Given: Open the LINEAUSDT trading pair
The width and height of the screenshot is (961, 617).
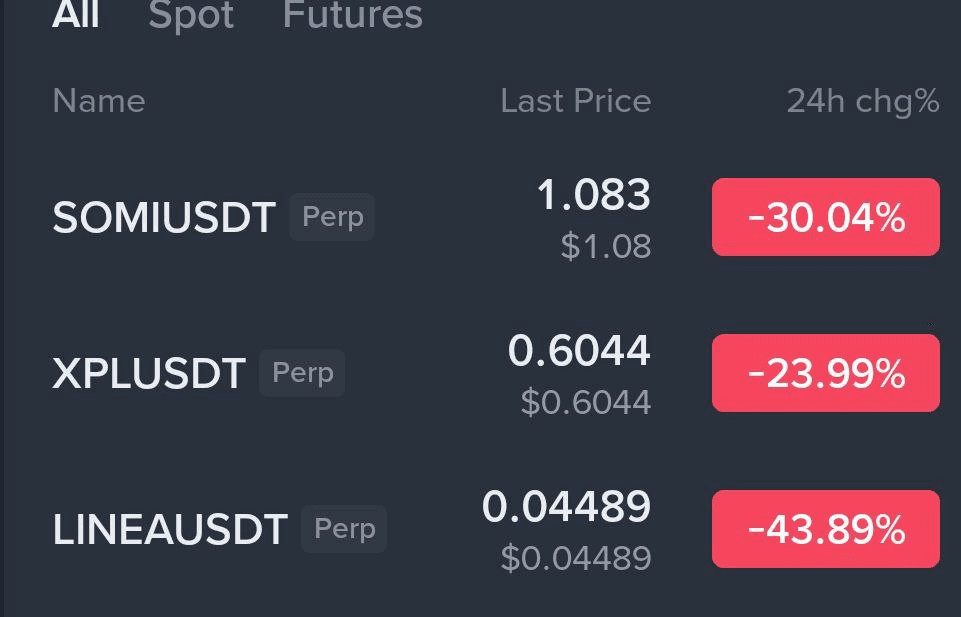Looking at the screenshot, I should coord(170,529).
